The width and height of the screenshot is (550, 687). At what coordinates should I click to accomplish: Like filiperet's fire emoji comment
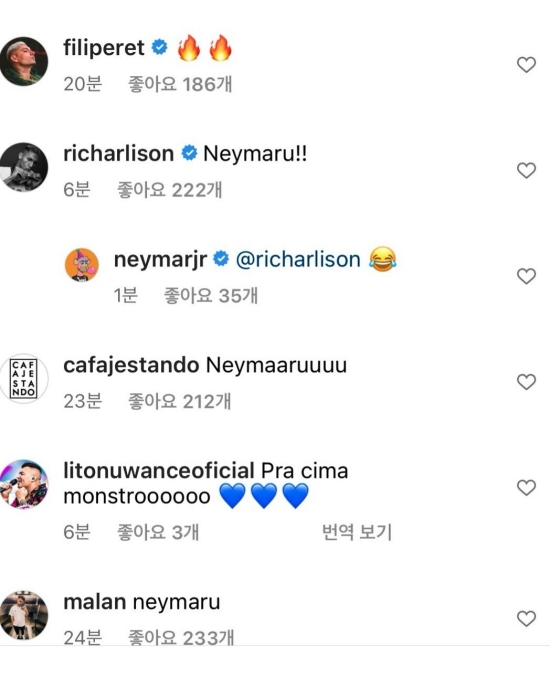click(526, 65)
